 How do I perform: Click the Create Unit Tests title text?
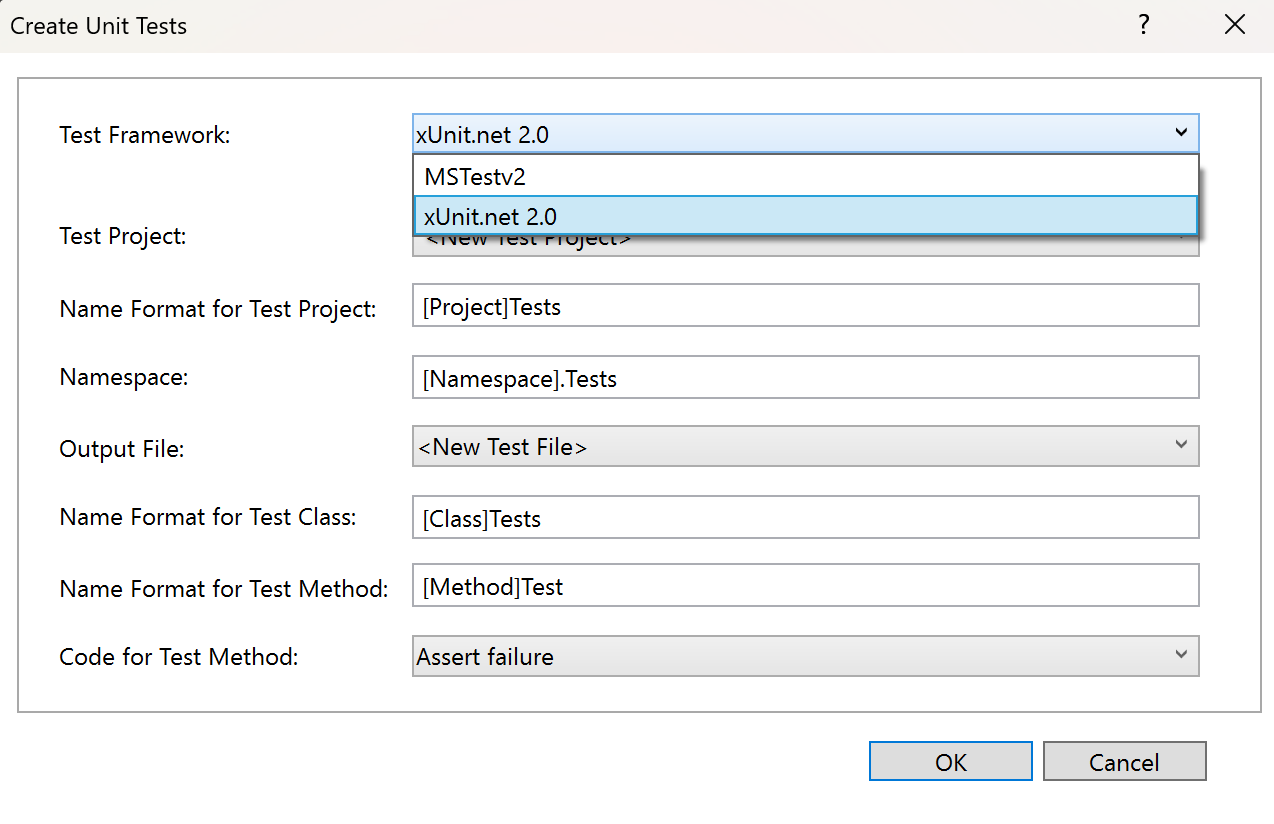99,26
